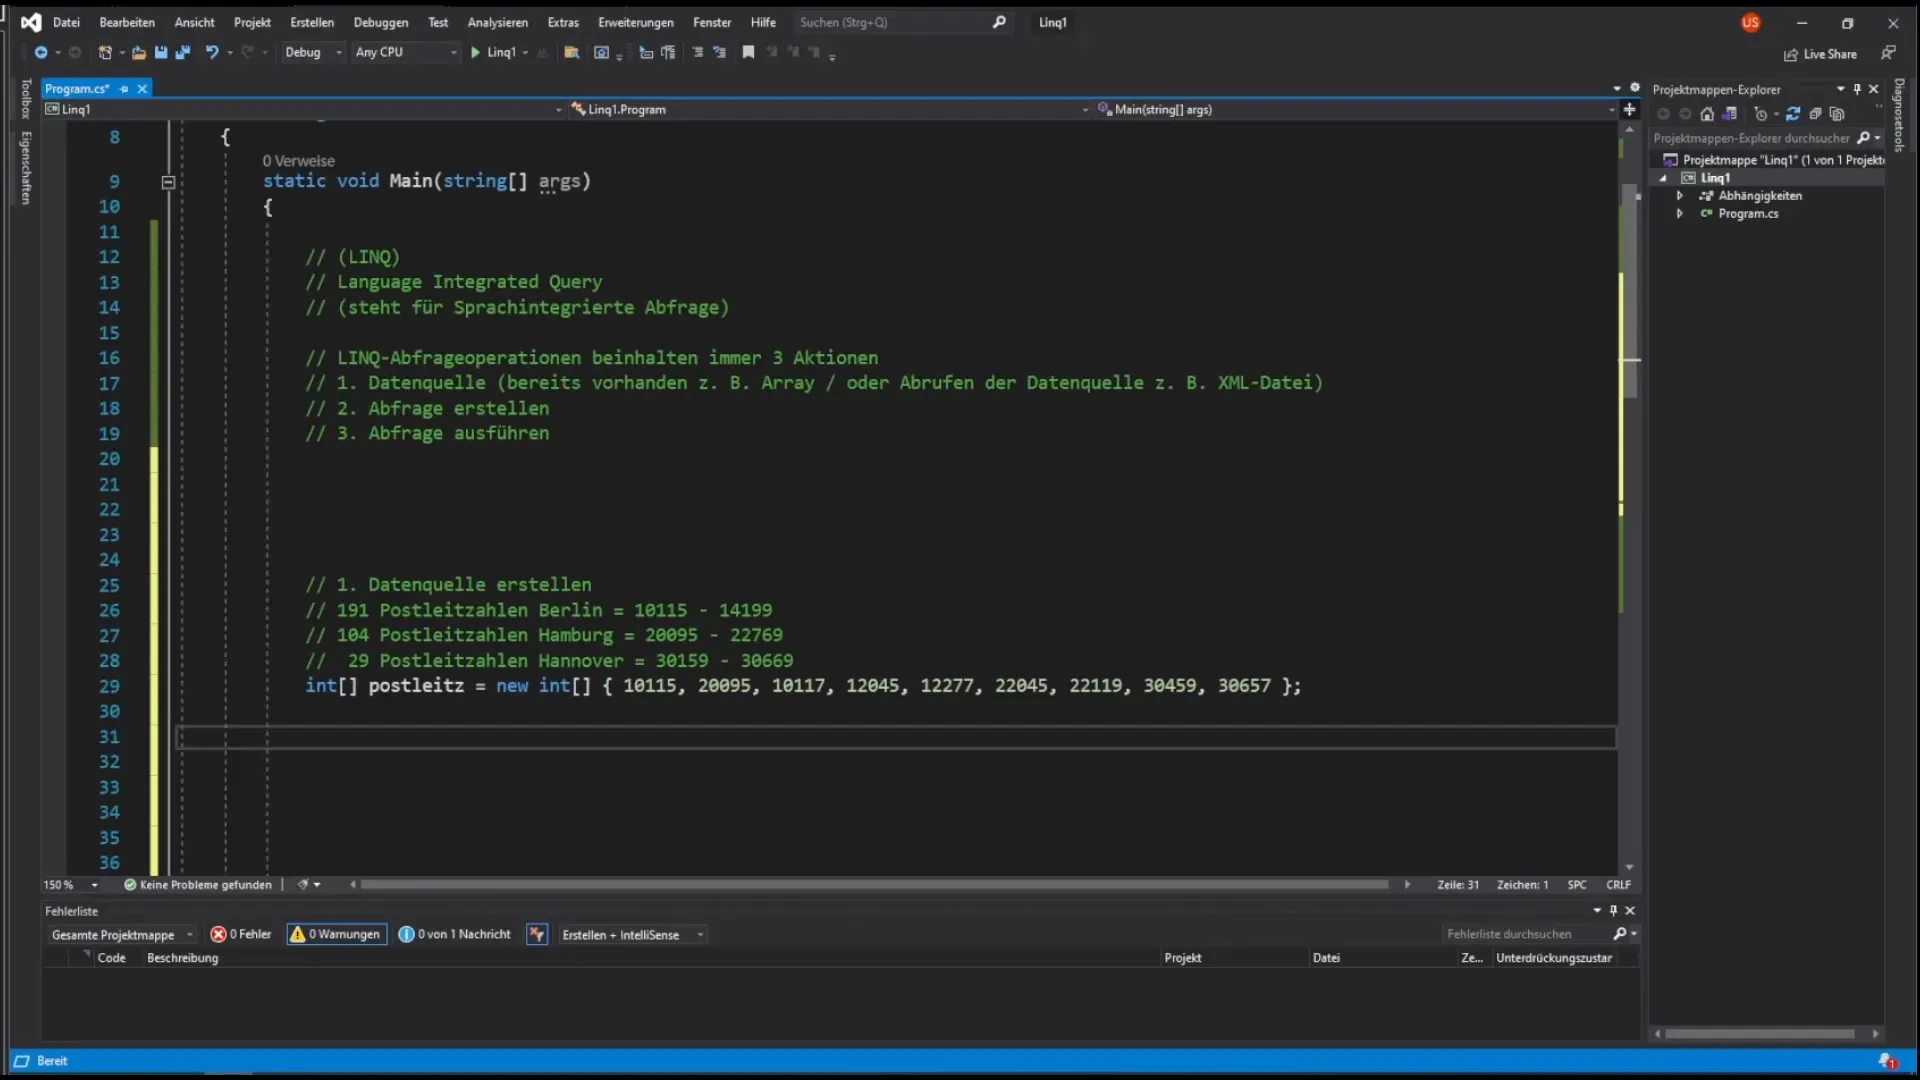Click the comment out selected lines icon

(698, 52)
